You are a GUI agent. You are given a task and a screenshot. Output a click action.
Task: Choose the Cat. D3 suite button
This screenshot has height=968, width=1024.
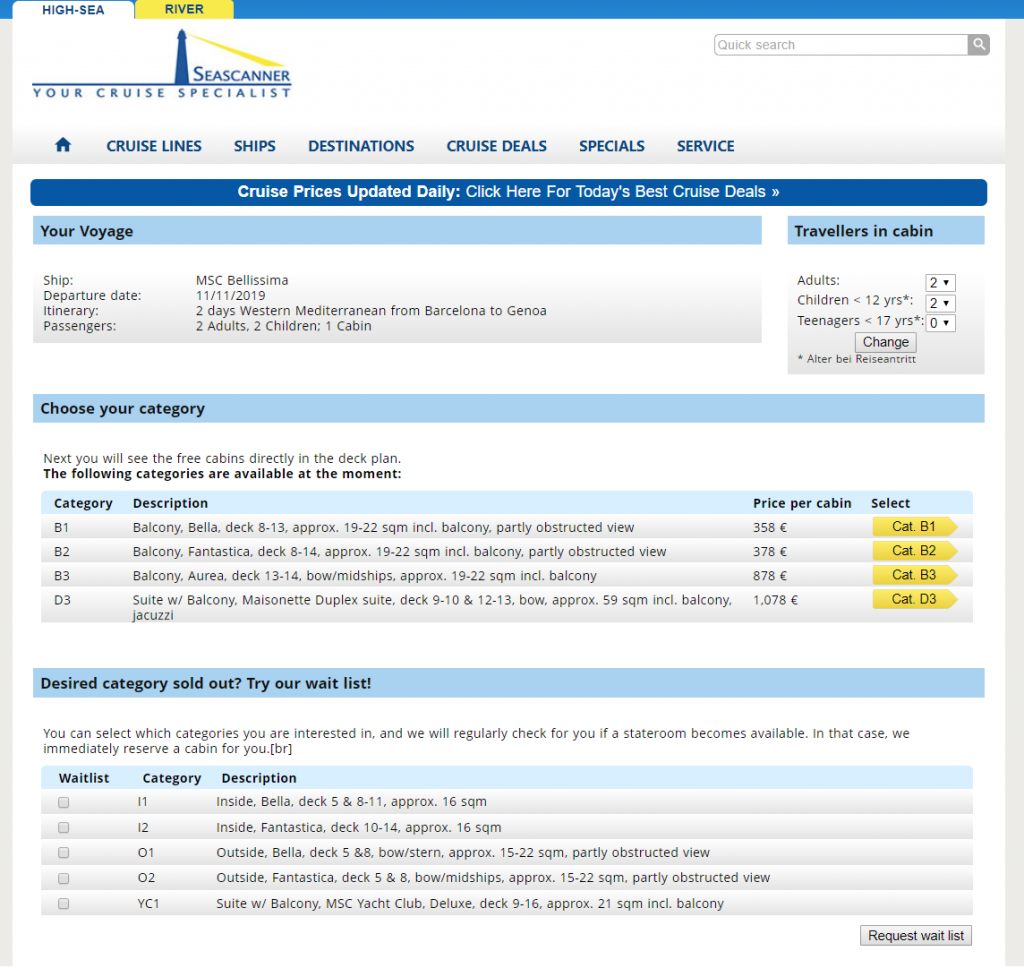[915, 599]
